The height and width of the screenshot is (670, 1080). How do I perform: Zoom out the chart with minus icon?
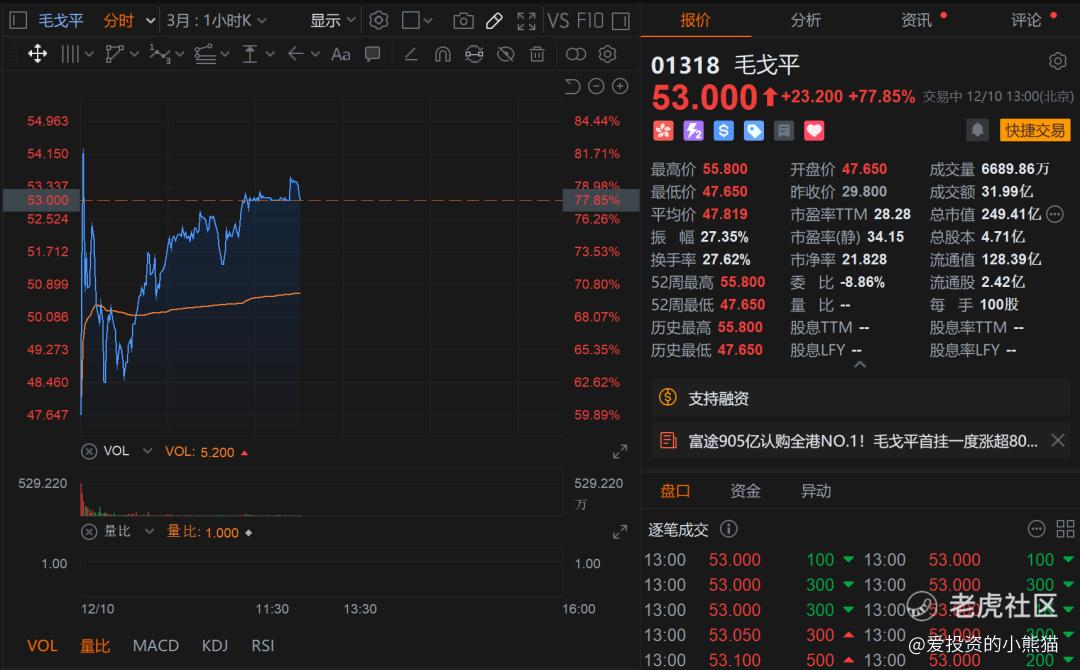click(x=596, y=86)
